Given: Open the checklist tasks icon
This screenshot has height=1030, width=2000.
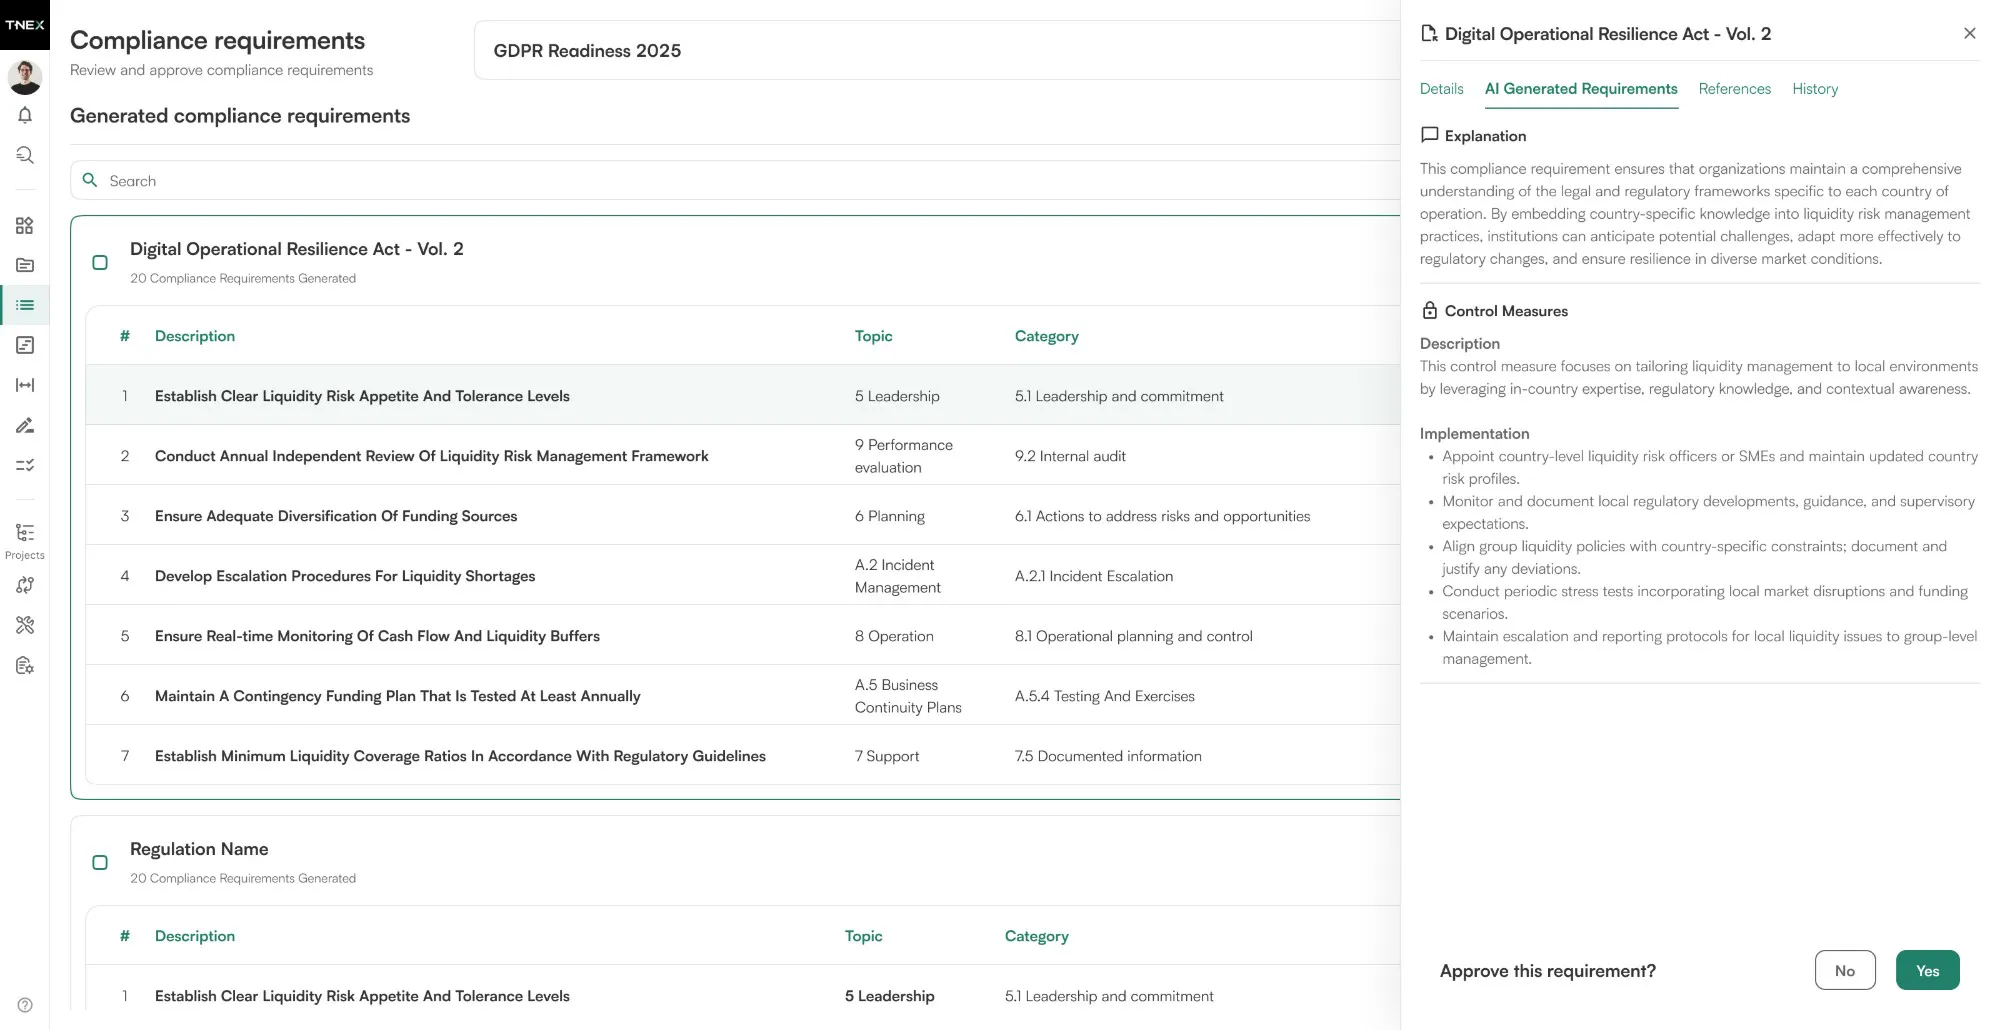Looking at the screenshot, I should [25, 465].
